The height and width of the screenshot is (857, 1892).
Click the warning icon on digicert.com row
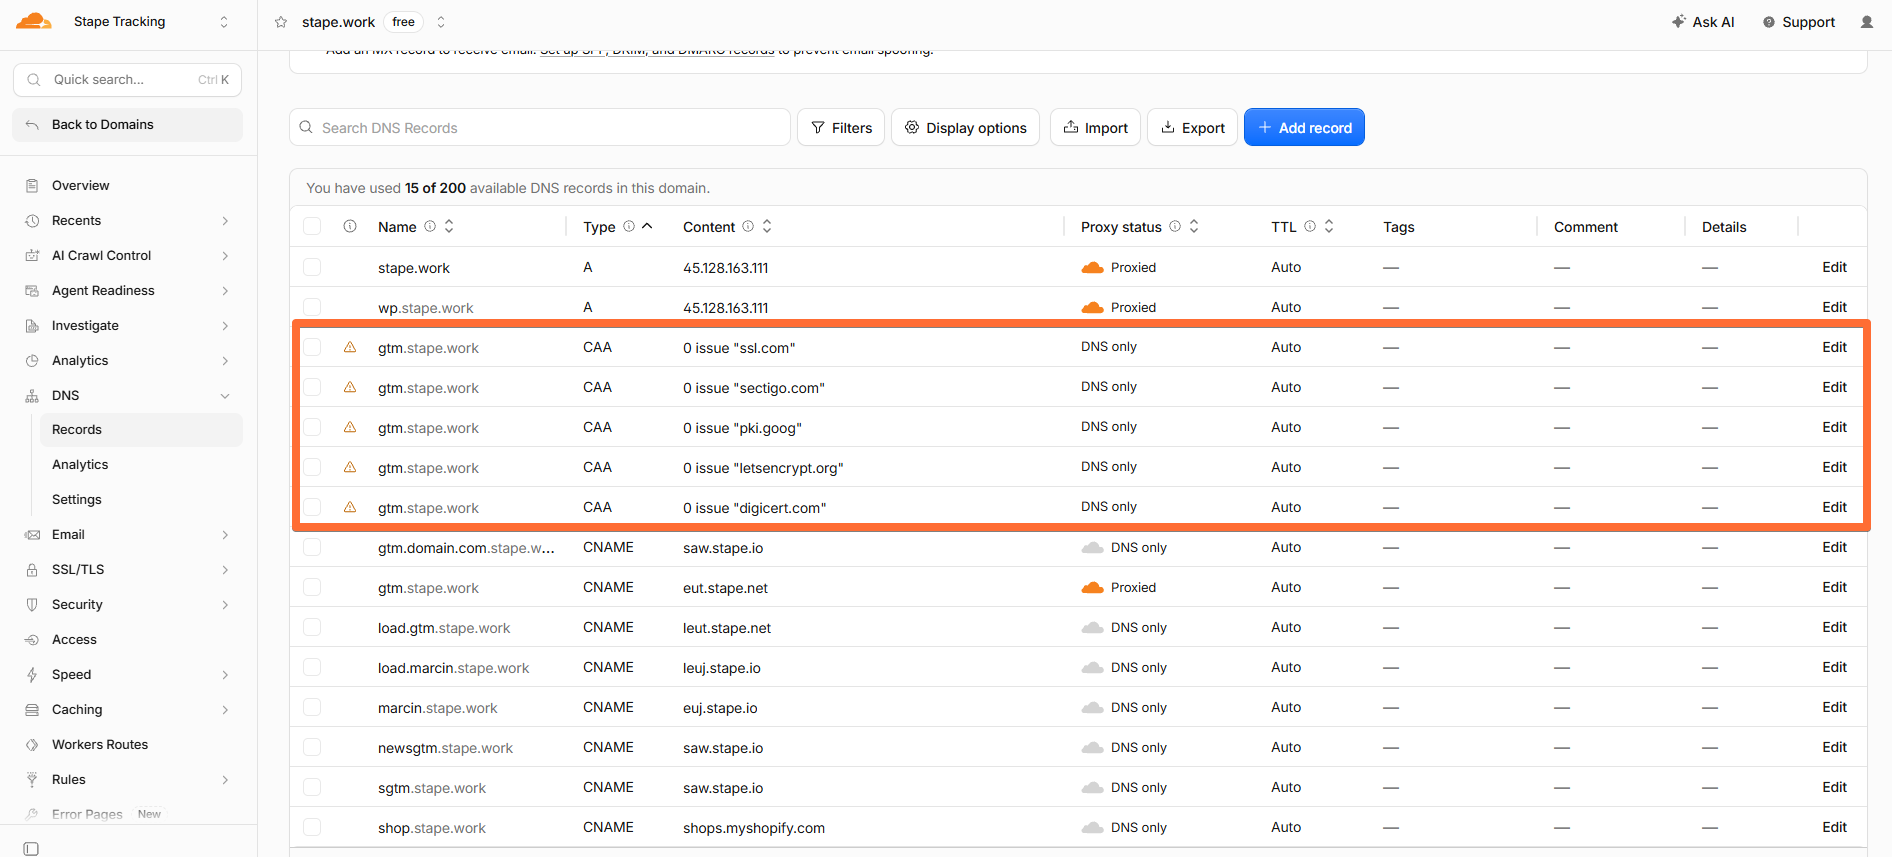click(x=350, y=507)
